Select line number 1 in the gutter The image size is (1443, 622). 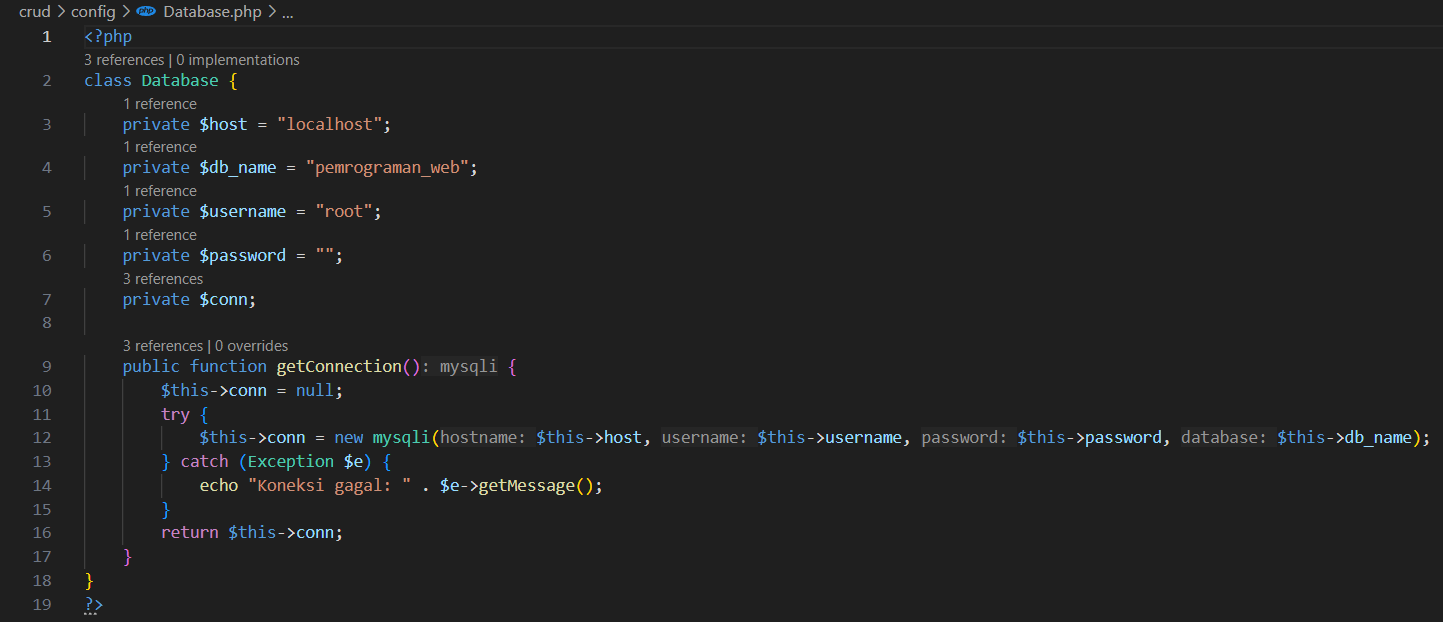point(46,35)
